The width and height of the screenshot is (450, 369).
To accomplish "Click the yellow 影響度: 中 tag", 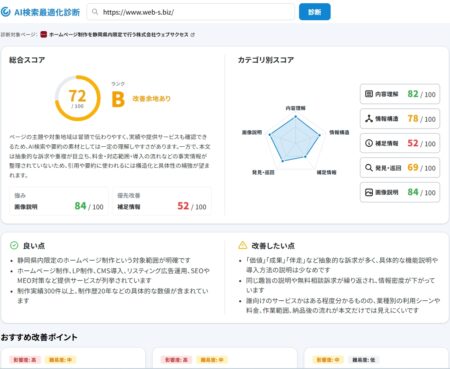I will (x=328, y=360).
